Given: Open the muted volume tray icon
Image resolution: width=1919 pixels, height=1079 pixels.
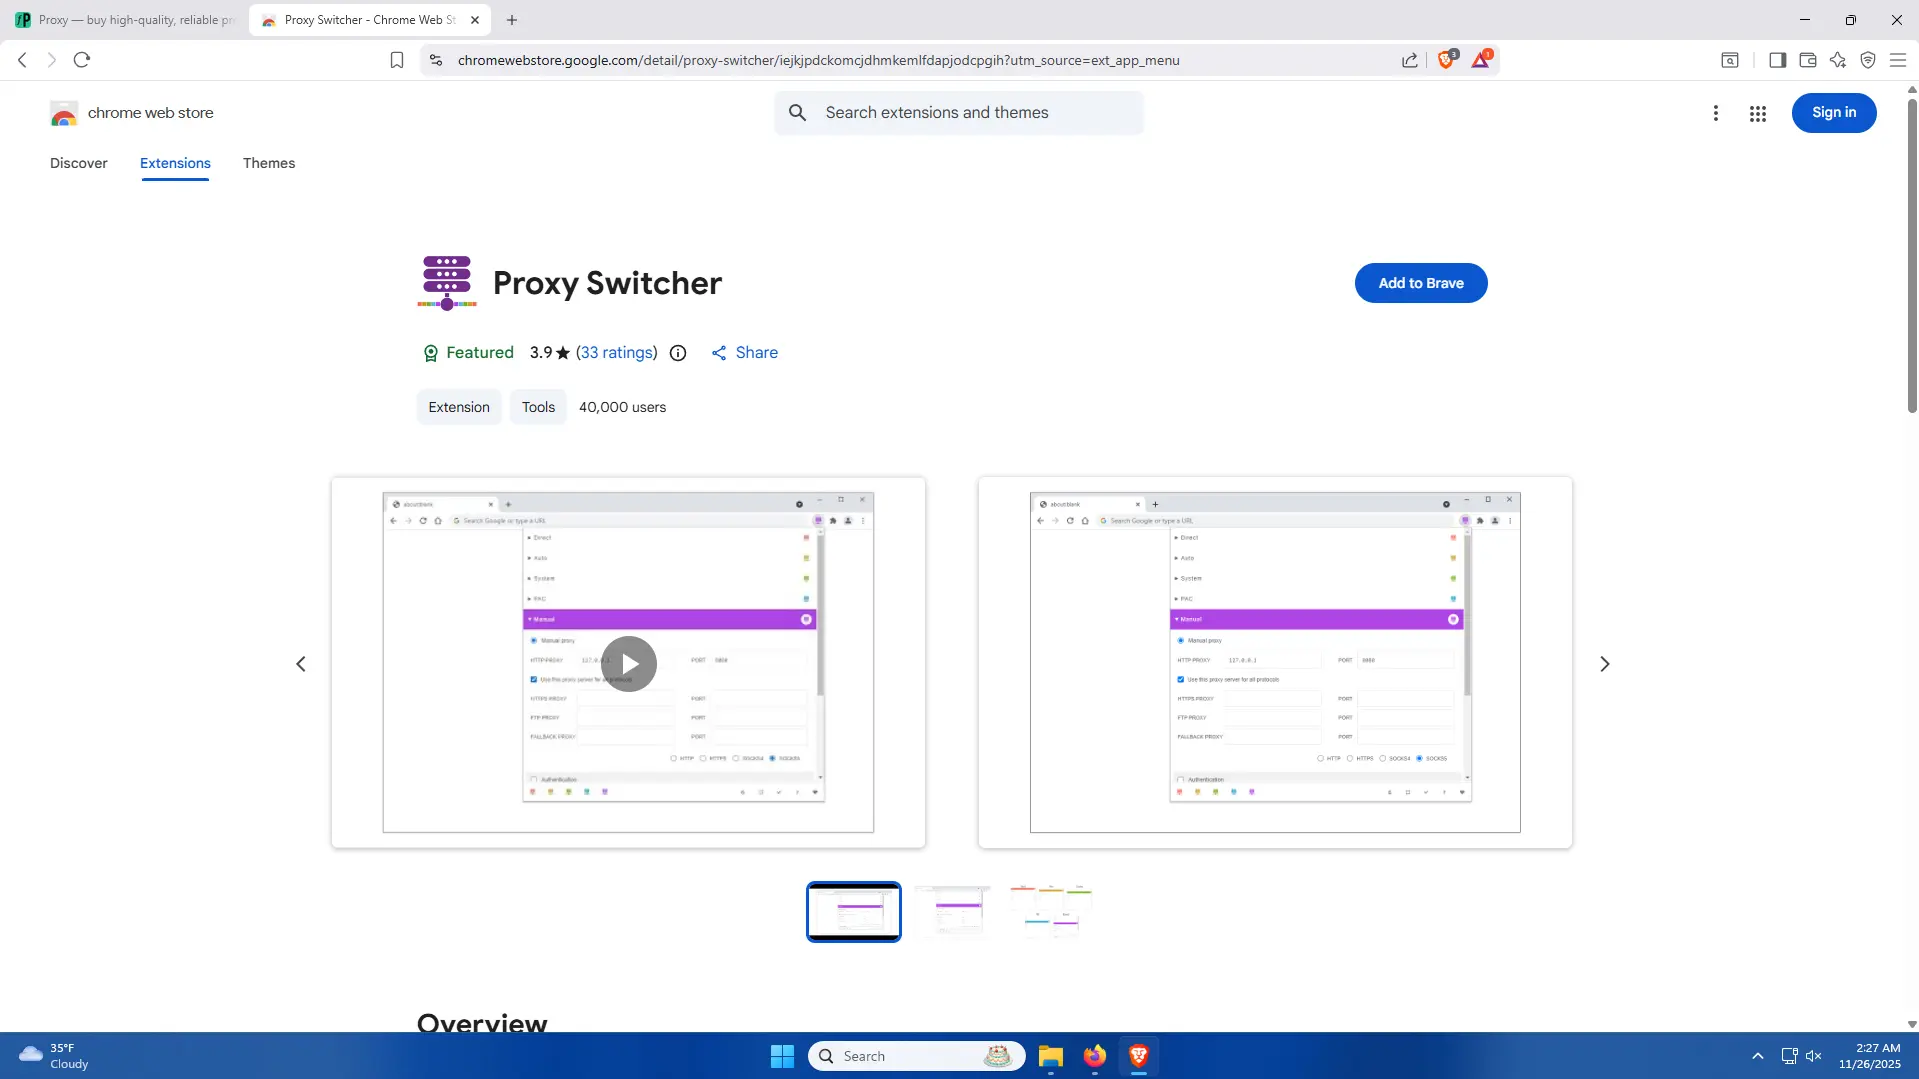Looking at the screenshot, I should (1814, 1056).
